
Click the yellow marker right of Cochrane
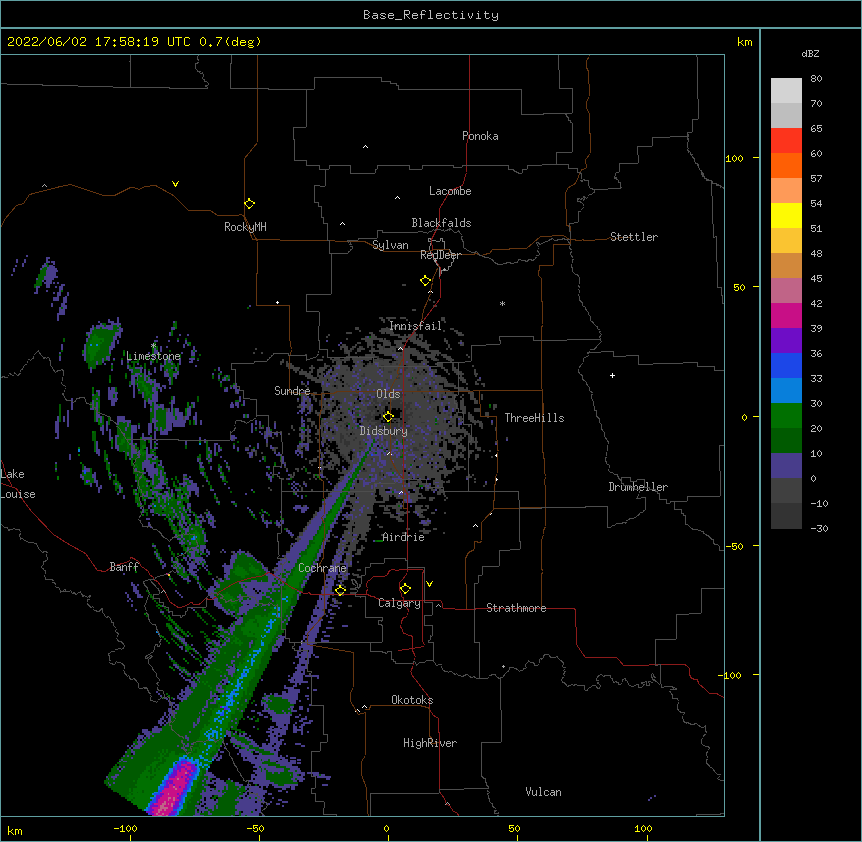tap(340, 590)
